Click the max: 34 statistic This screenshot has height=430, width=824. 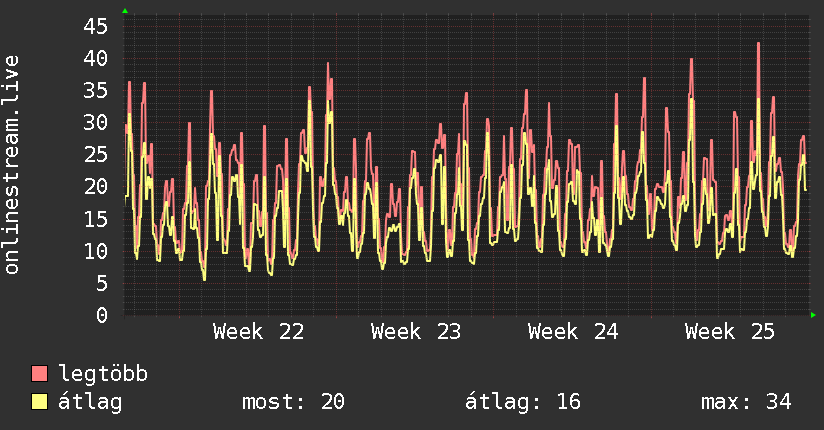click(746, 402)
